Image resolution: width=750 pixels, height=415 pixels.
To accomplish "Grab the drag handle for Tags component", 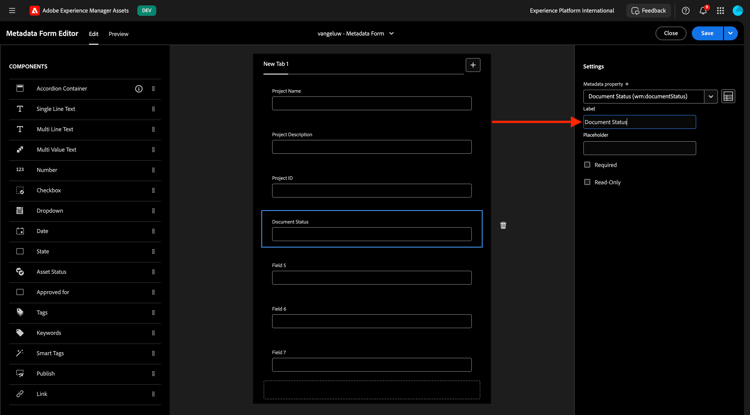I will pos(154,312).
